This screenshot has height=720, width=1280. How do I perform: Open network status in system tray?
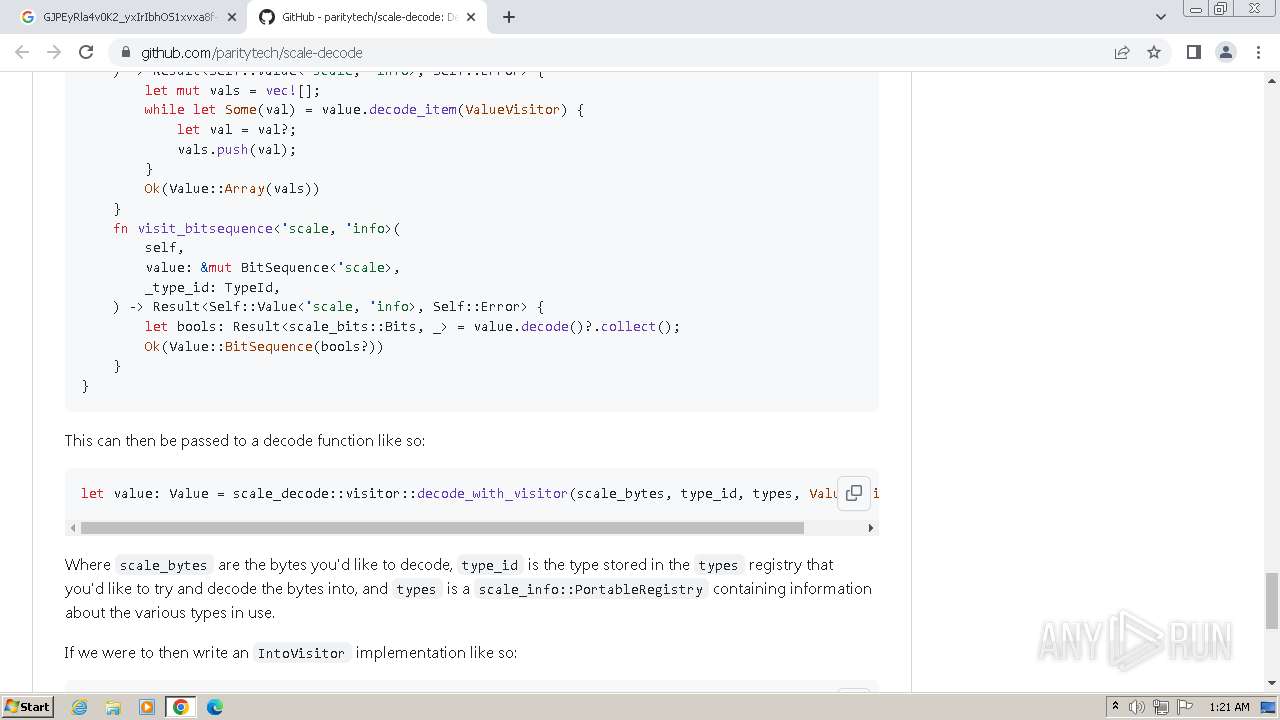[x=1160, y=707]
